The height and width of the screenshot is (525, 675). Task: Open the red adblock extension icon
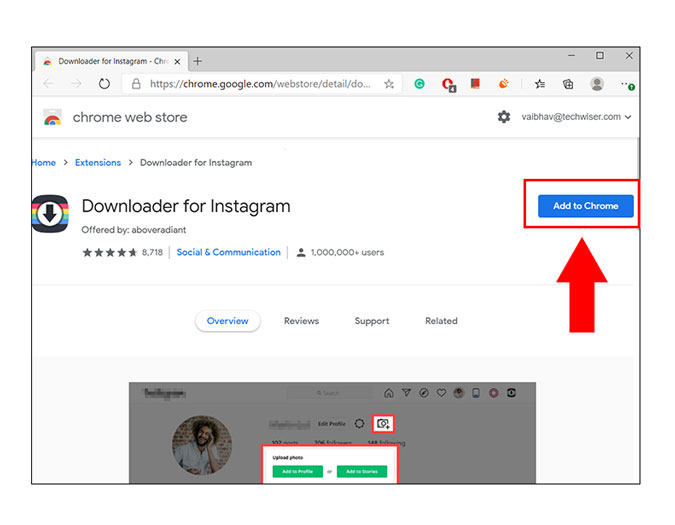(448, 84)
